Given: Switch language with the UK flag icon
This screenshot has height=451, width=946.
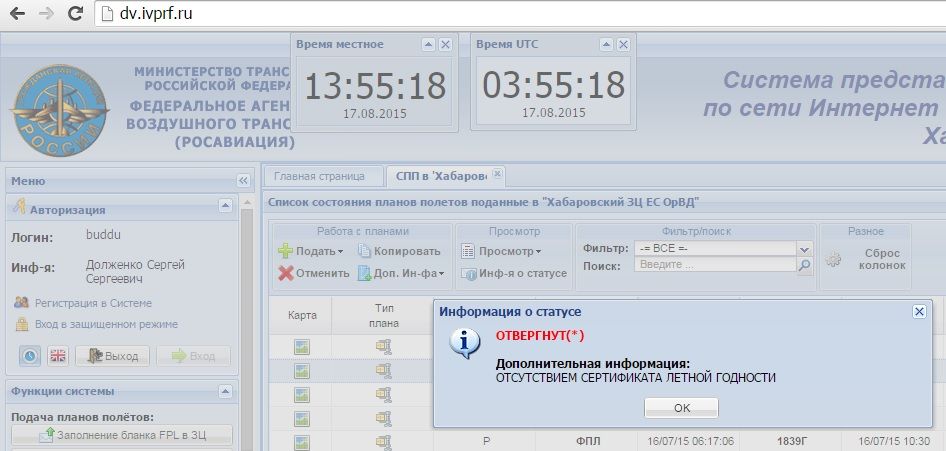Looking at the screenshot, I should [x=58, y=356].
